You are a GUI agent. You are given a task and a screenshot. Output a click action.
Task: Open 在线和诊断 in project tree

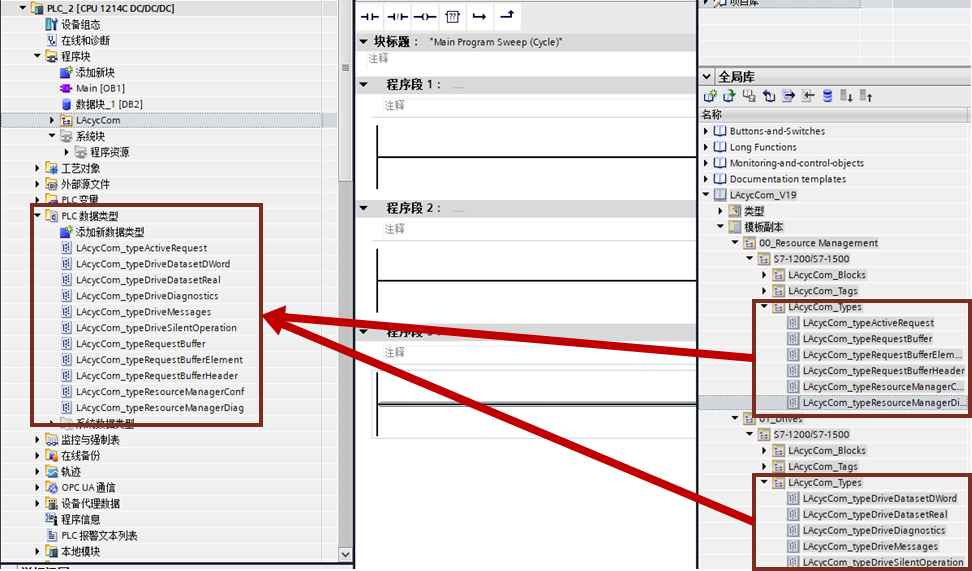(x=85, y=40)
